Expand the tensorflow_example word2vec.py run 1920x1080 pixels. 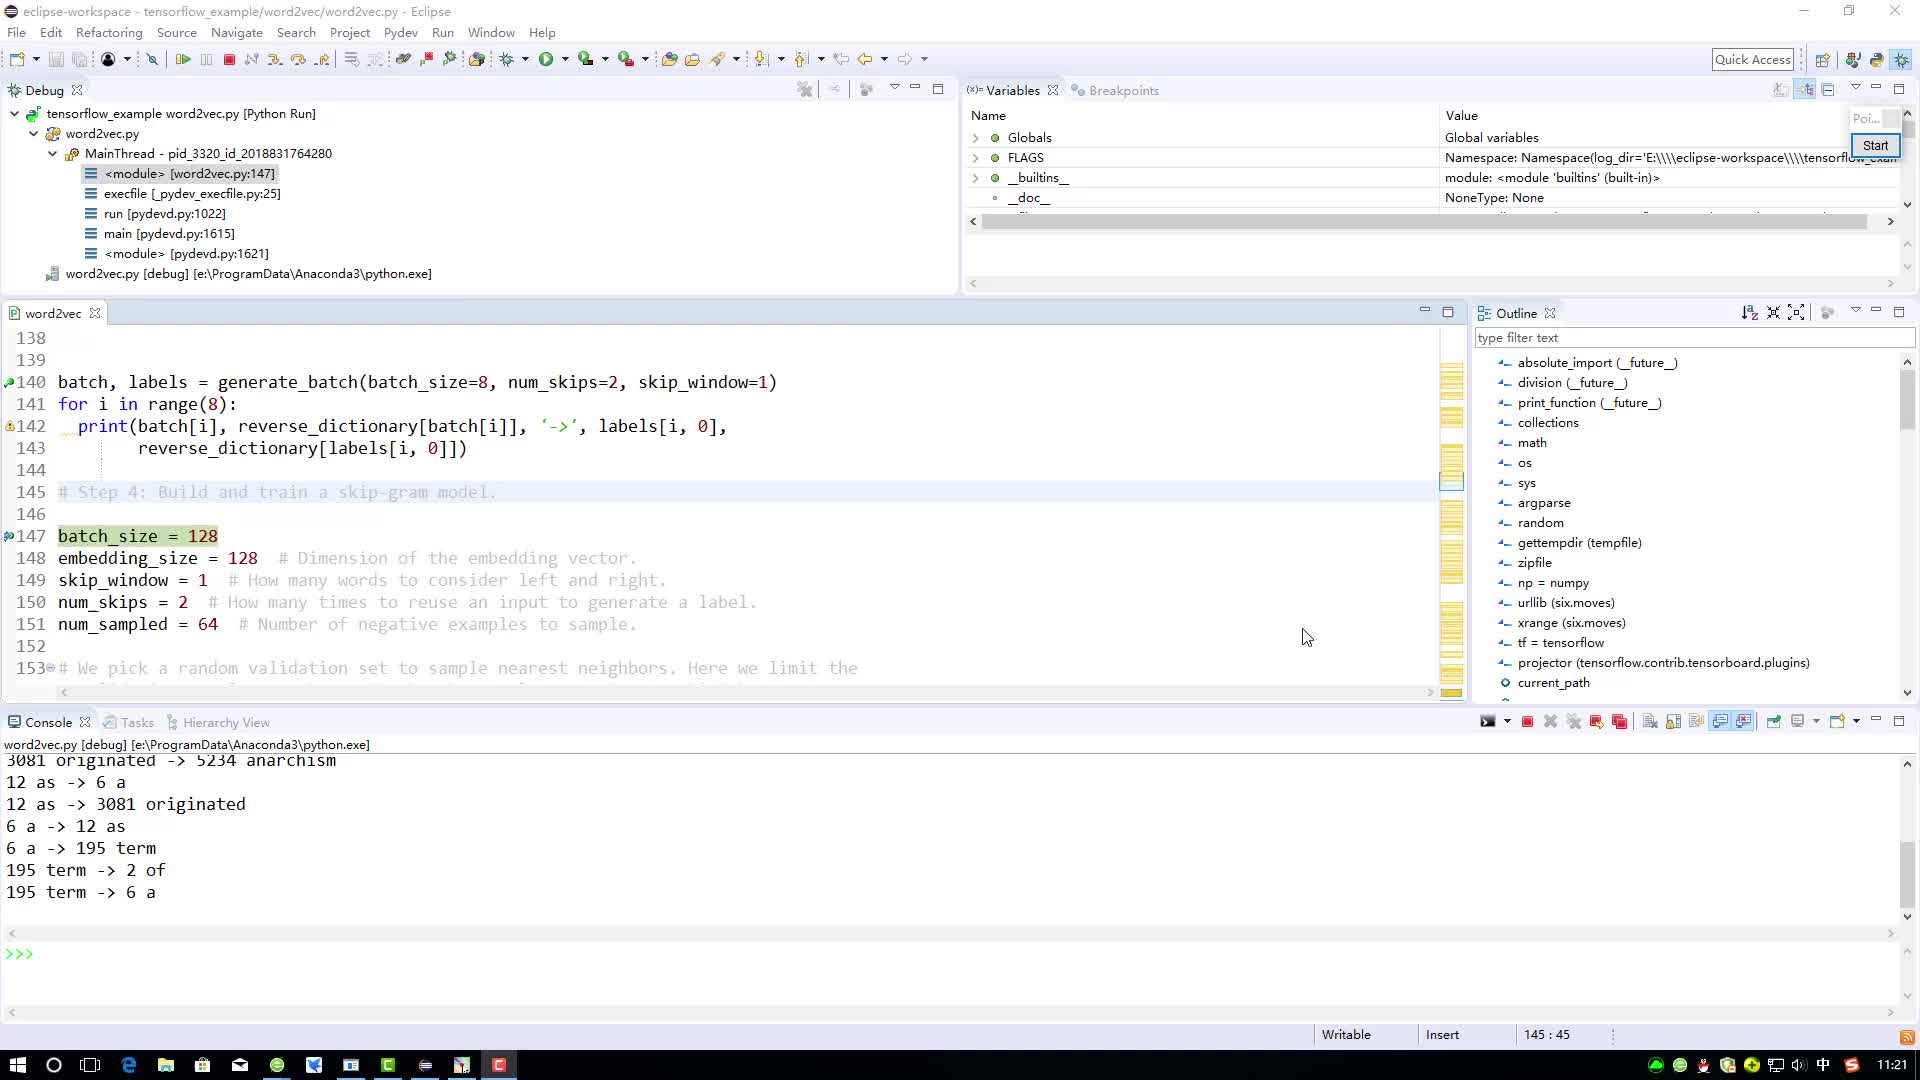13,113
